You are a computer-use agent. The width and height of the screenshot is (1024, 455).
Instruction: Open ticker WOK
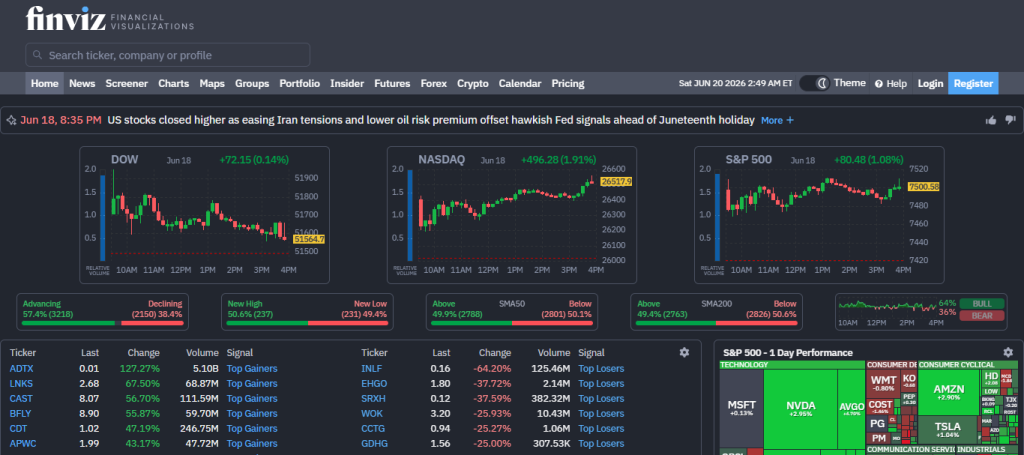(372, 414)
